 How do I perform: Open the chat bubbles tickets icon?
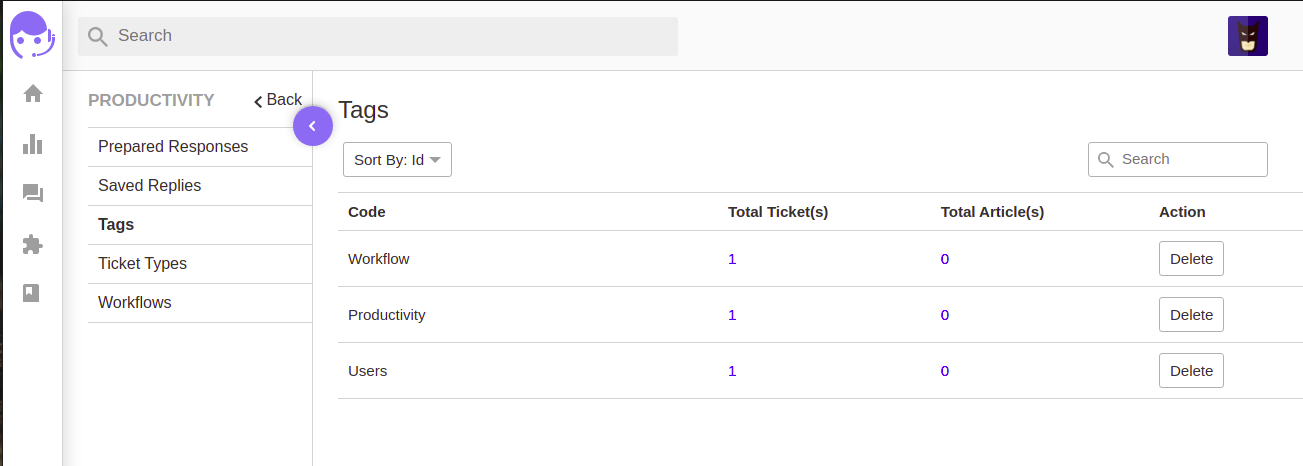[x=33, y=194]
